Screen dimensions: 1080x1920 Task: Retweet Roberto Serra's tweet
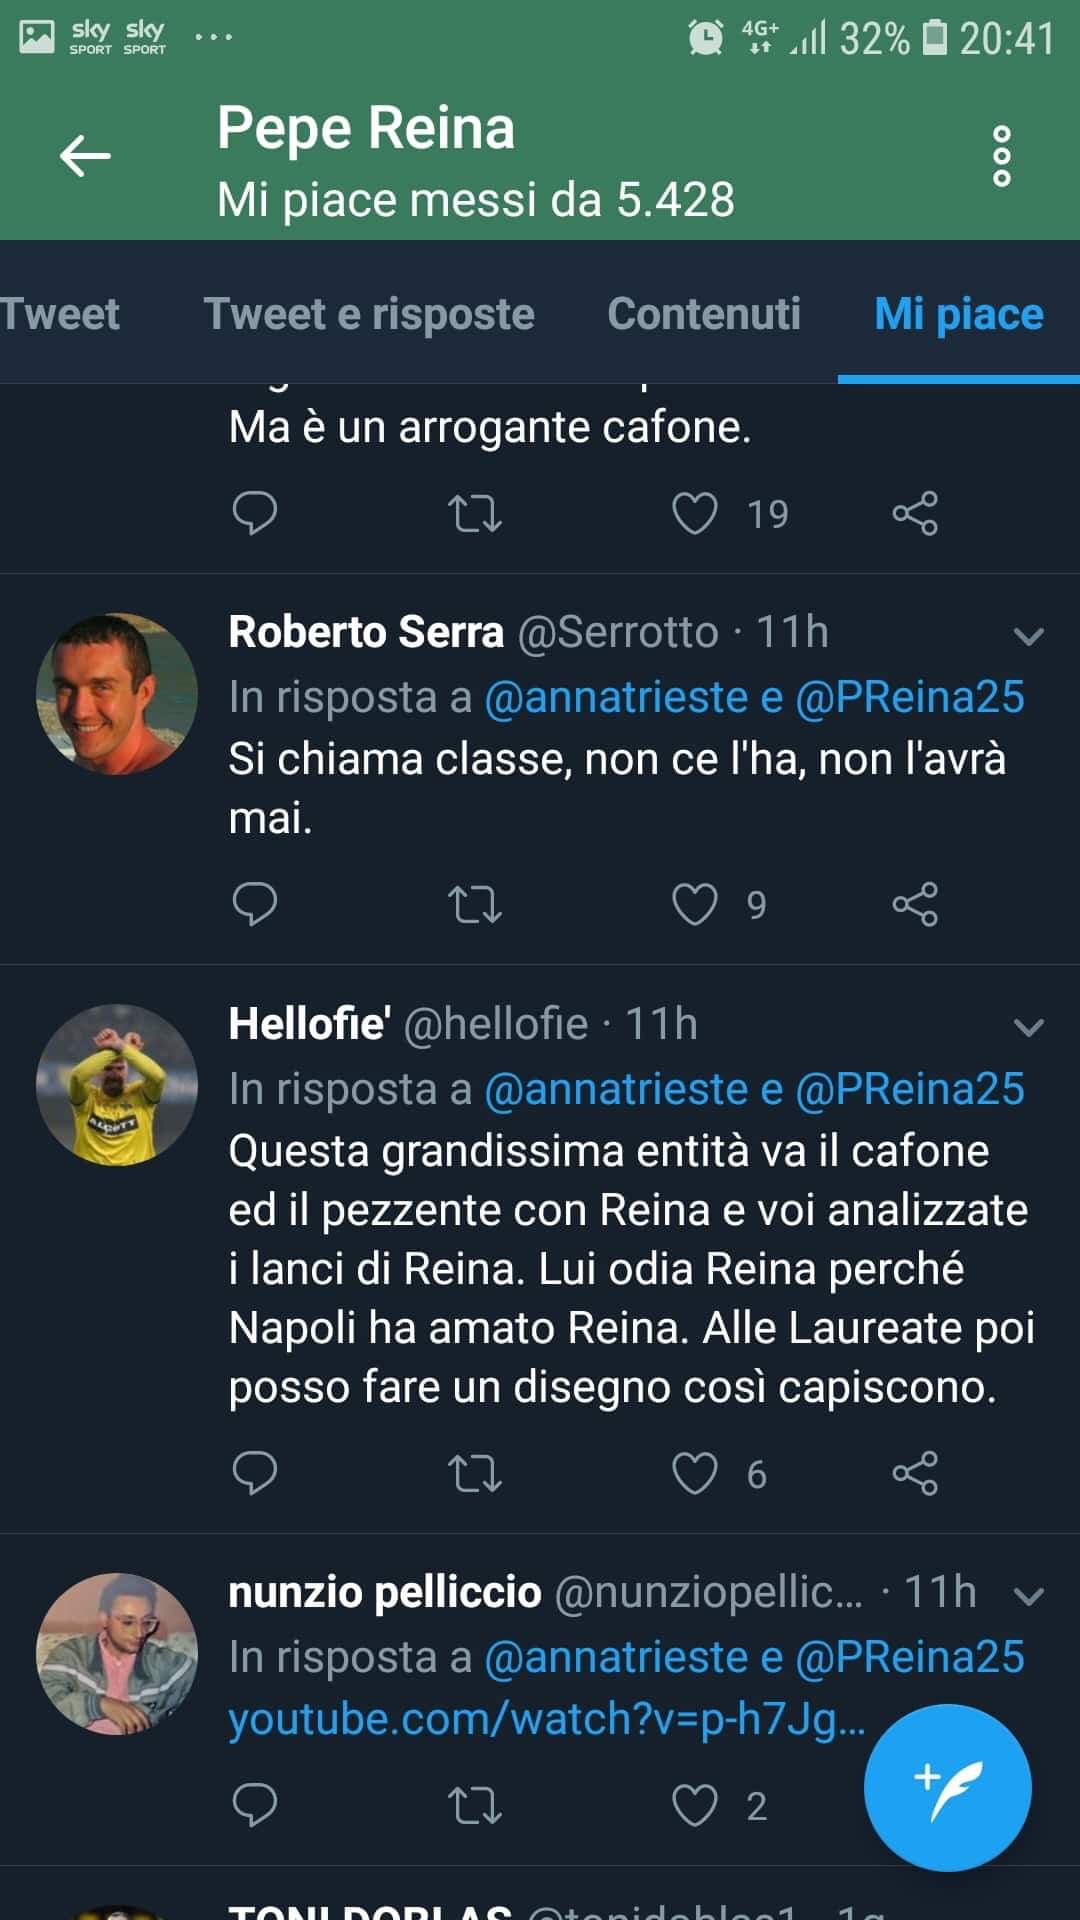pyautogui.click(x=474, y=904)
